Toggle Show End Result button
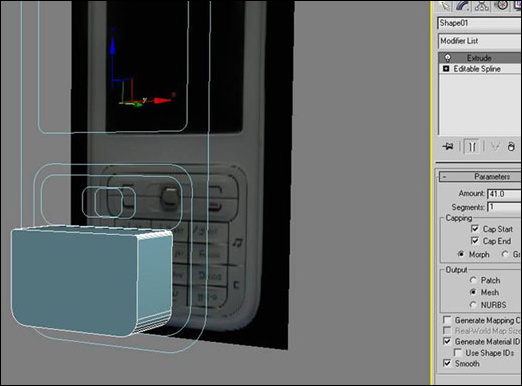This screenshot has width=522, height=386. click(x=472, y=147)
